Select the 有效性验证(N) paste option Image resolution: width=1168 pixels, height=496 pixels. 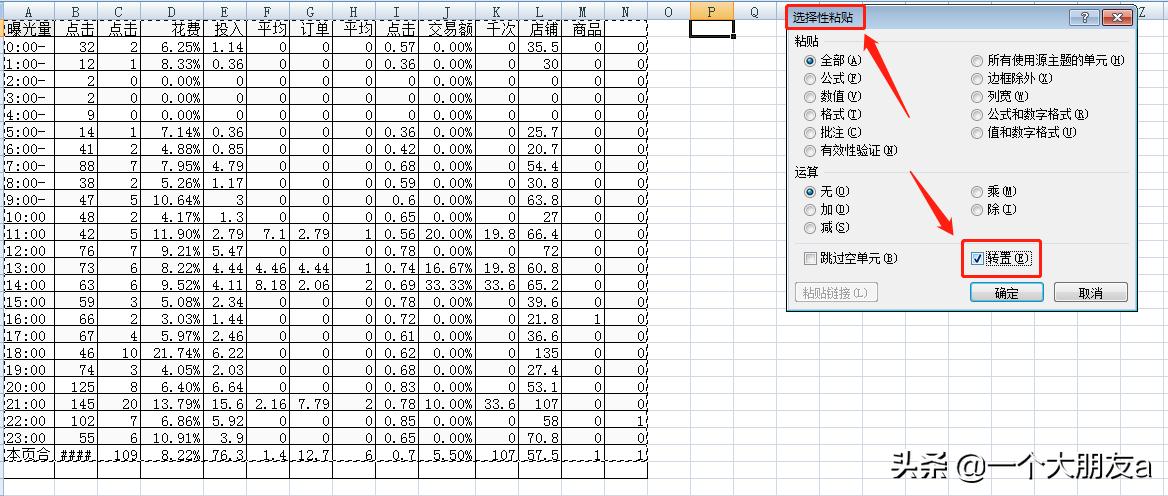tap(851, 150)
